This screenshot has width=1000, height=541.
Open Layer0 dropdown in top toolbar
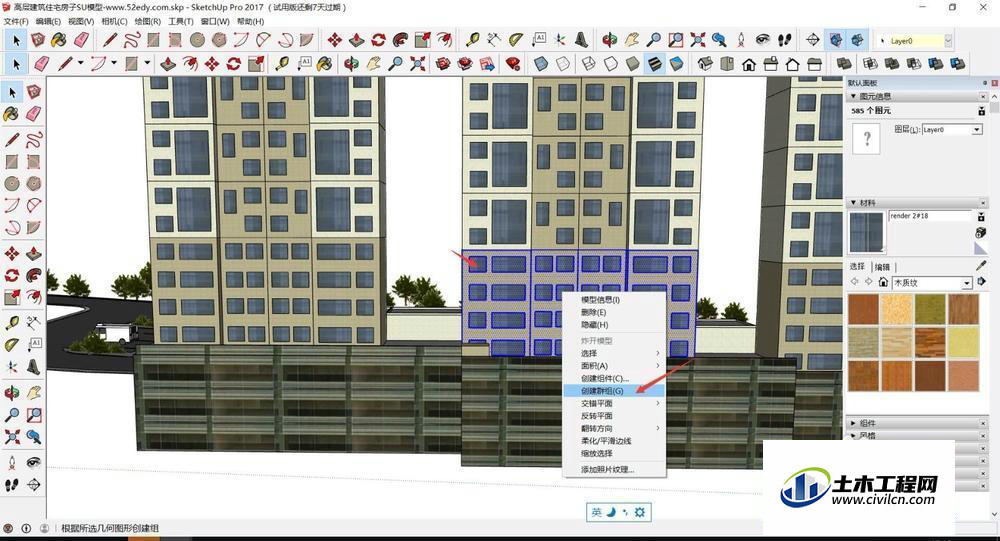[948, 41]
